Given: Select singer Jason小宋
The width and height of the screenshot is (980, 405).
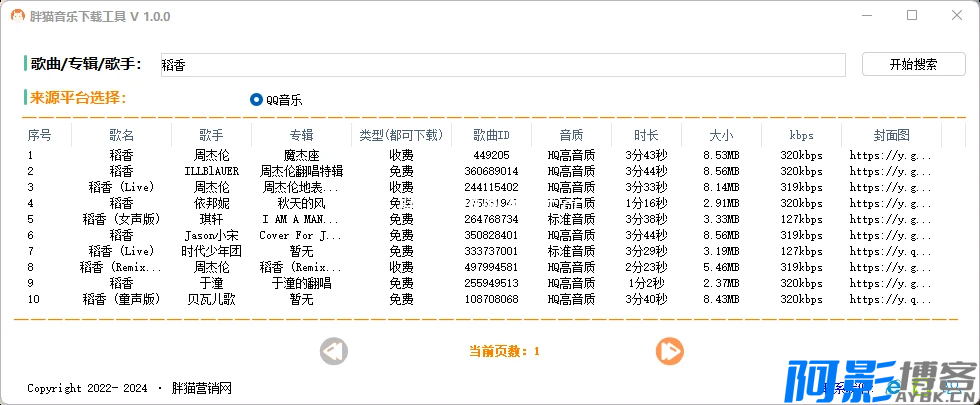Looking at the screenshot, I should pos(211,236).
